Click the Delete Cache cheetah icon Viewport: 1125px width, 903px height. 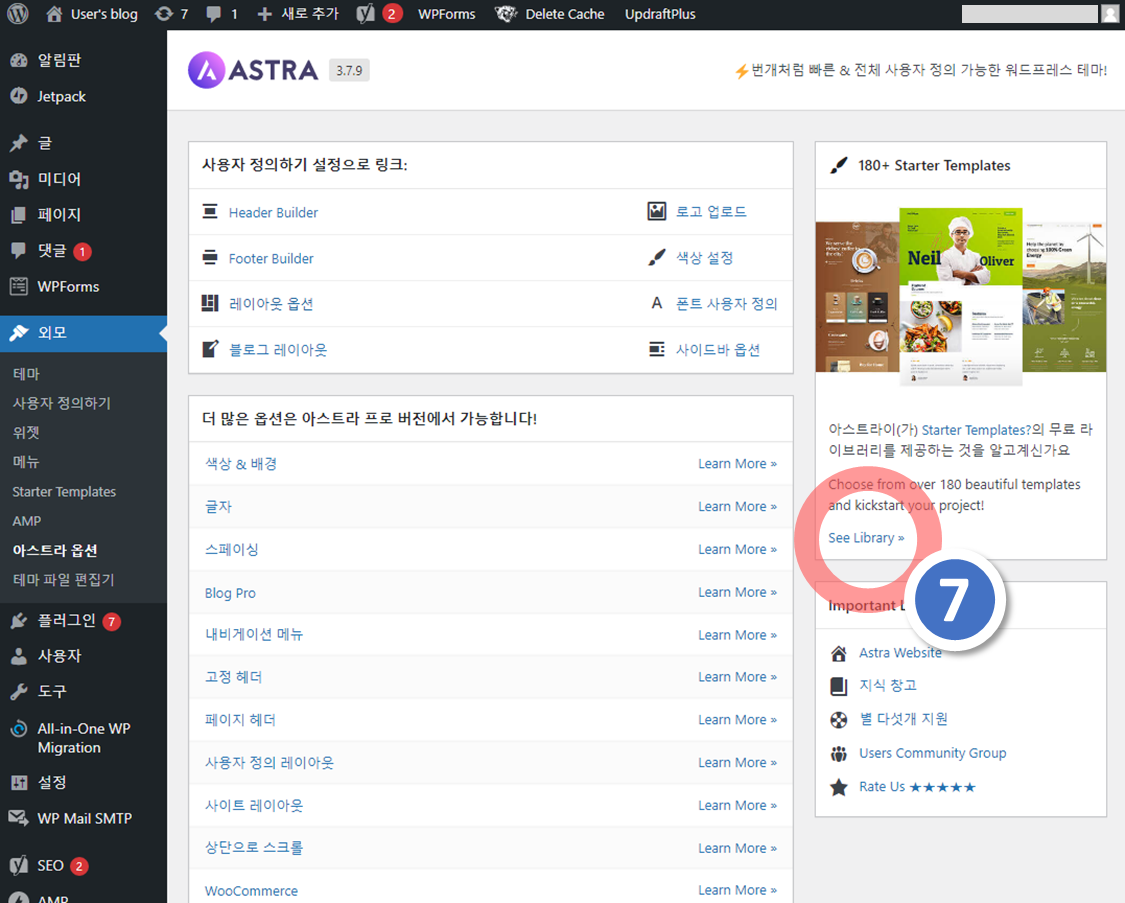[507, 14]
